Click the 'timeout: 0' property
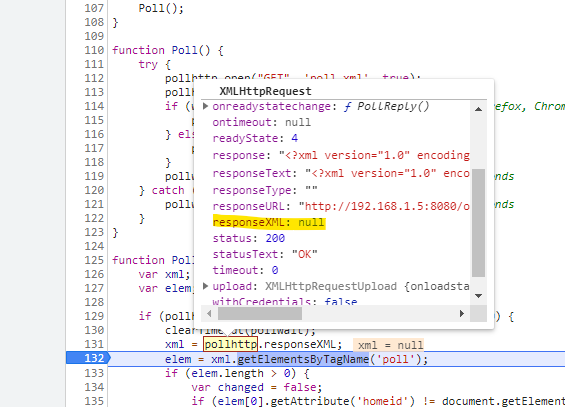This screenshot has width=565, height=407. [x=245, y=270]
